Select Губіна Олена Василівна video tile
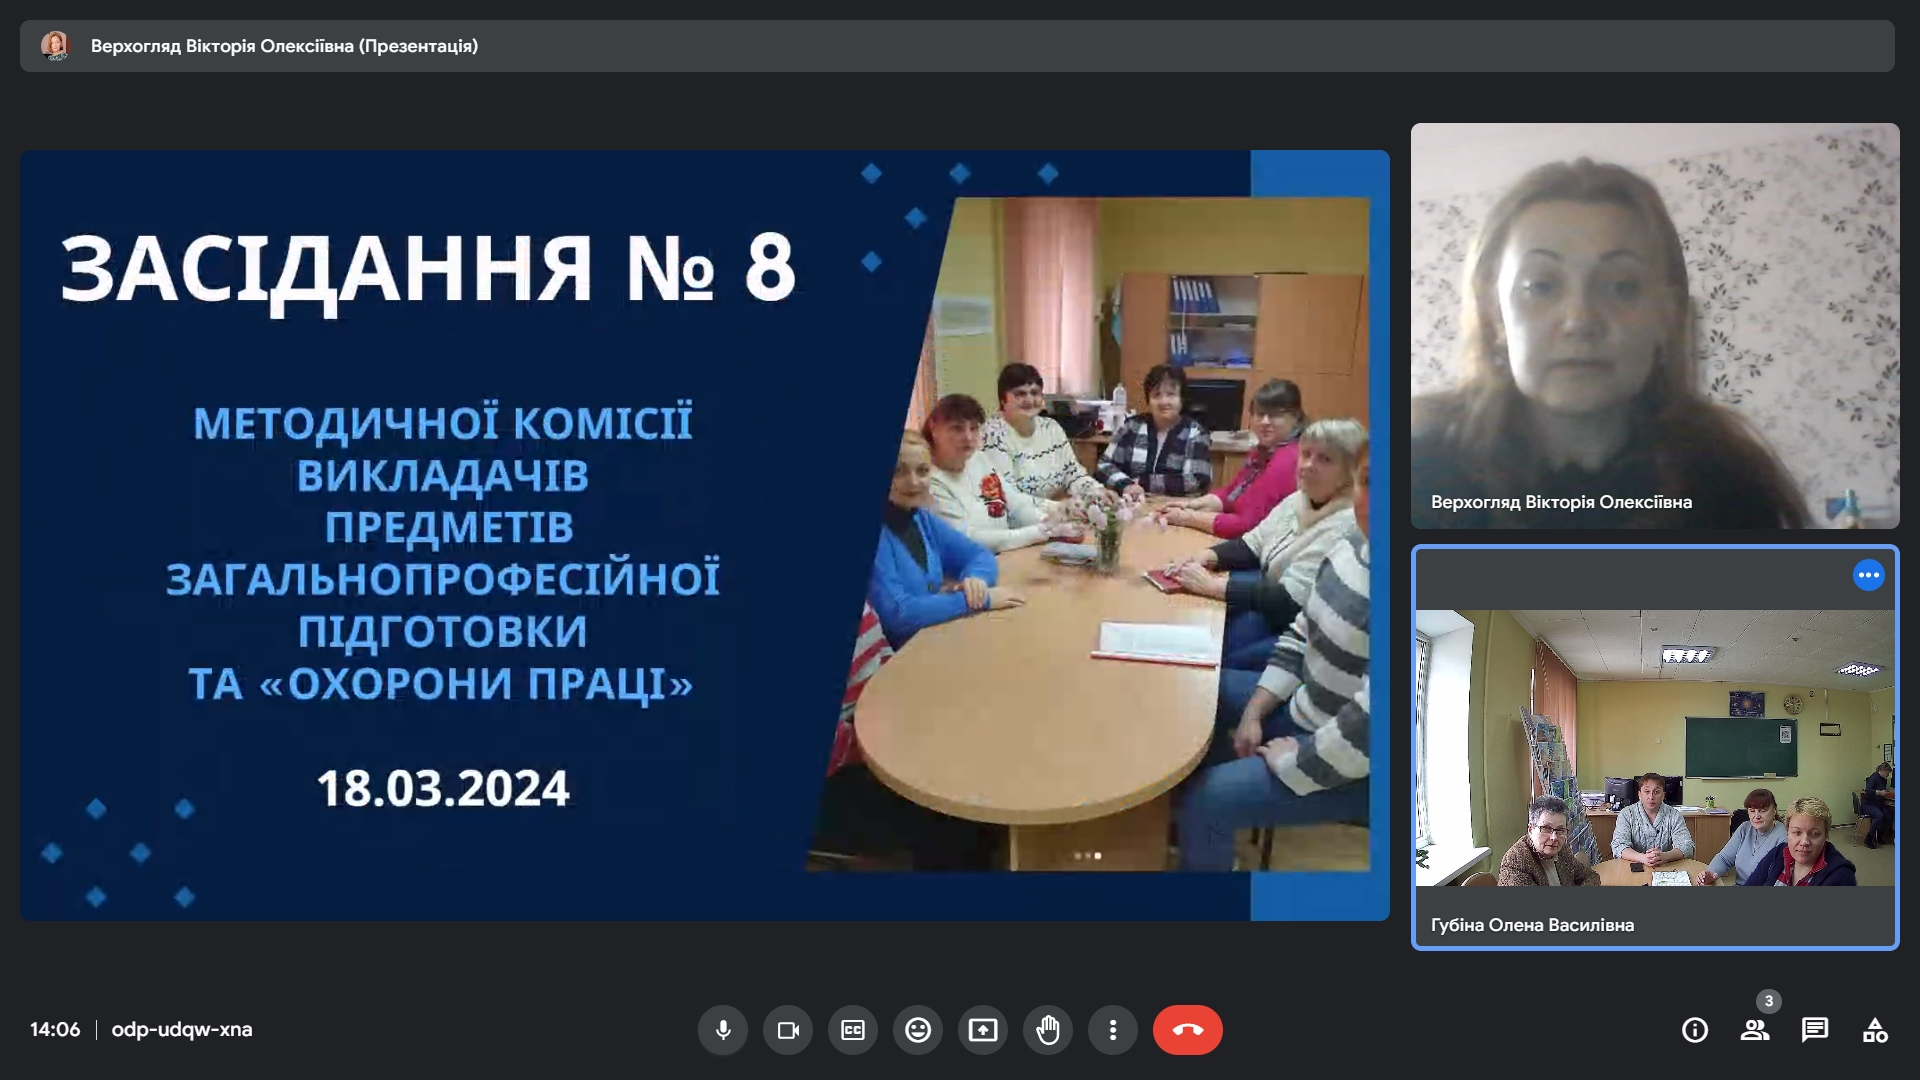This screenshot has height=1080, width=1920. (x=1655, y=747)
